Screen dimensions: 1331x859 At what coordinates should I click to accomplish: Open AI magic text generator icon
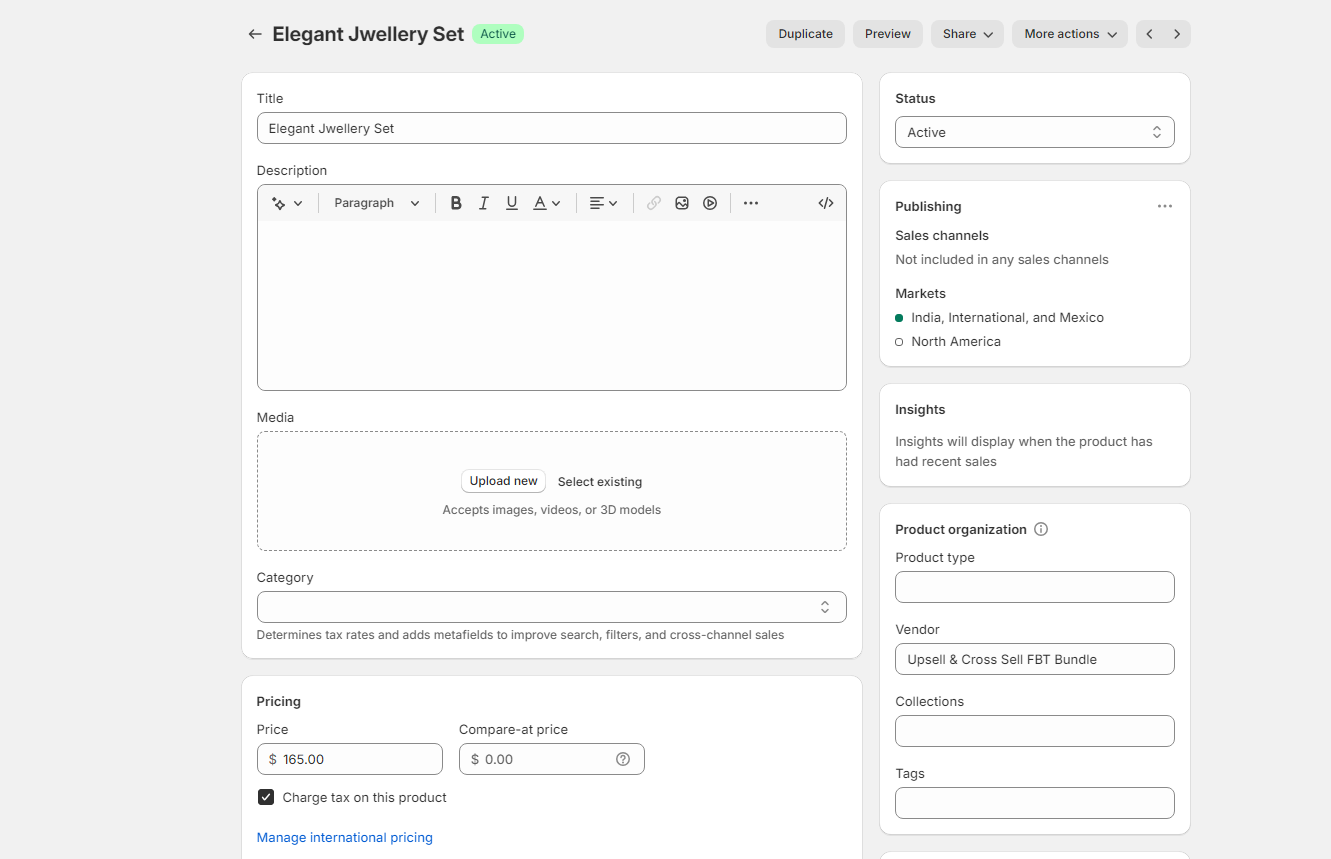pos(287,203)
